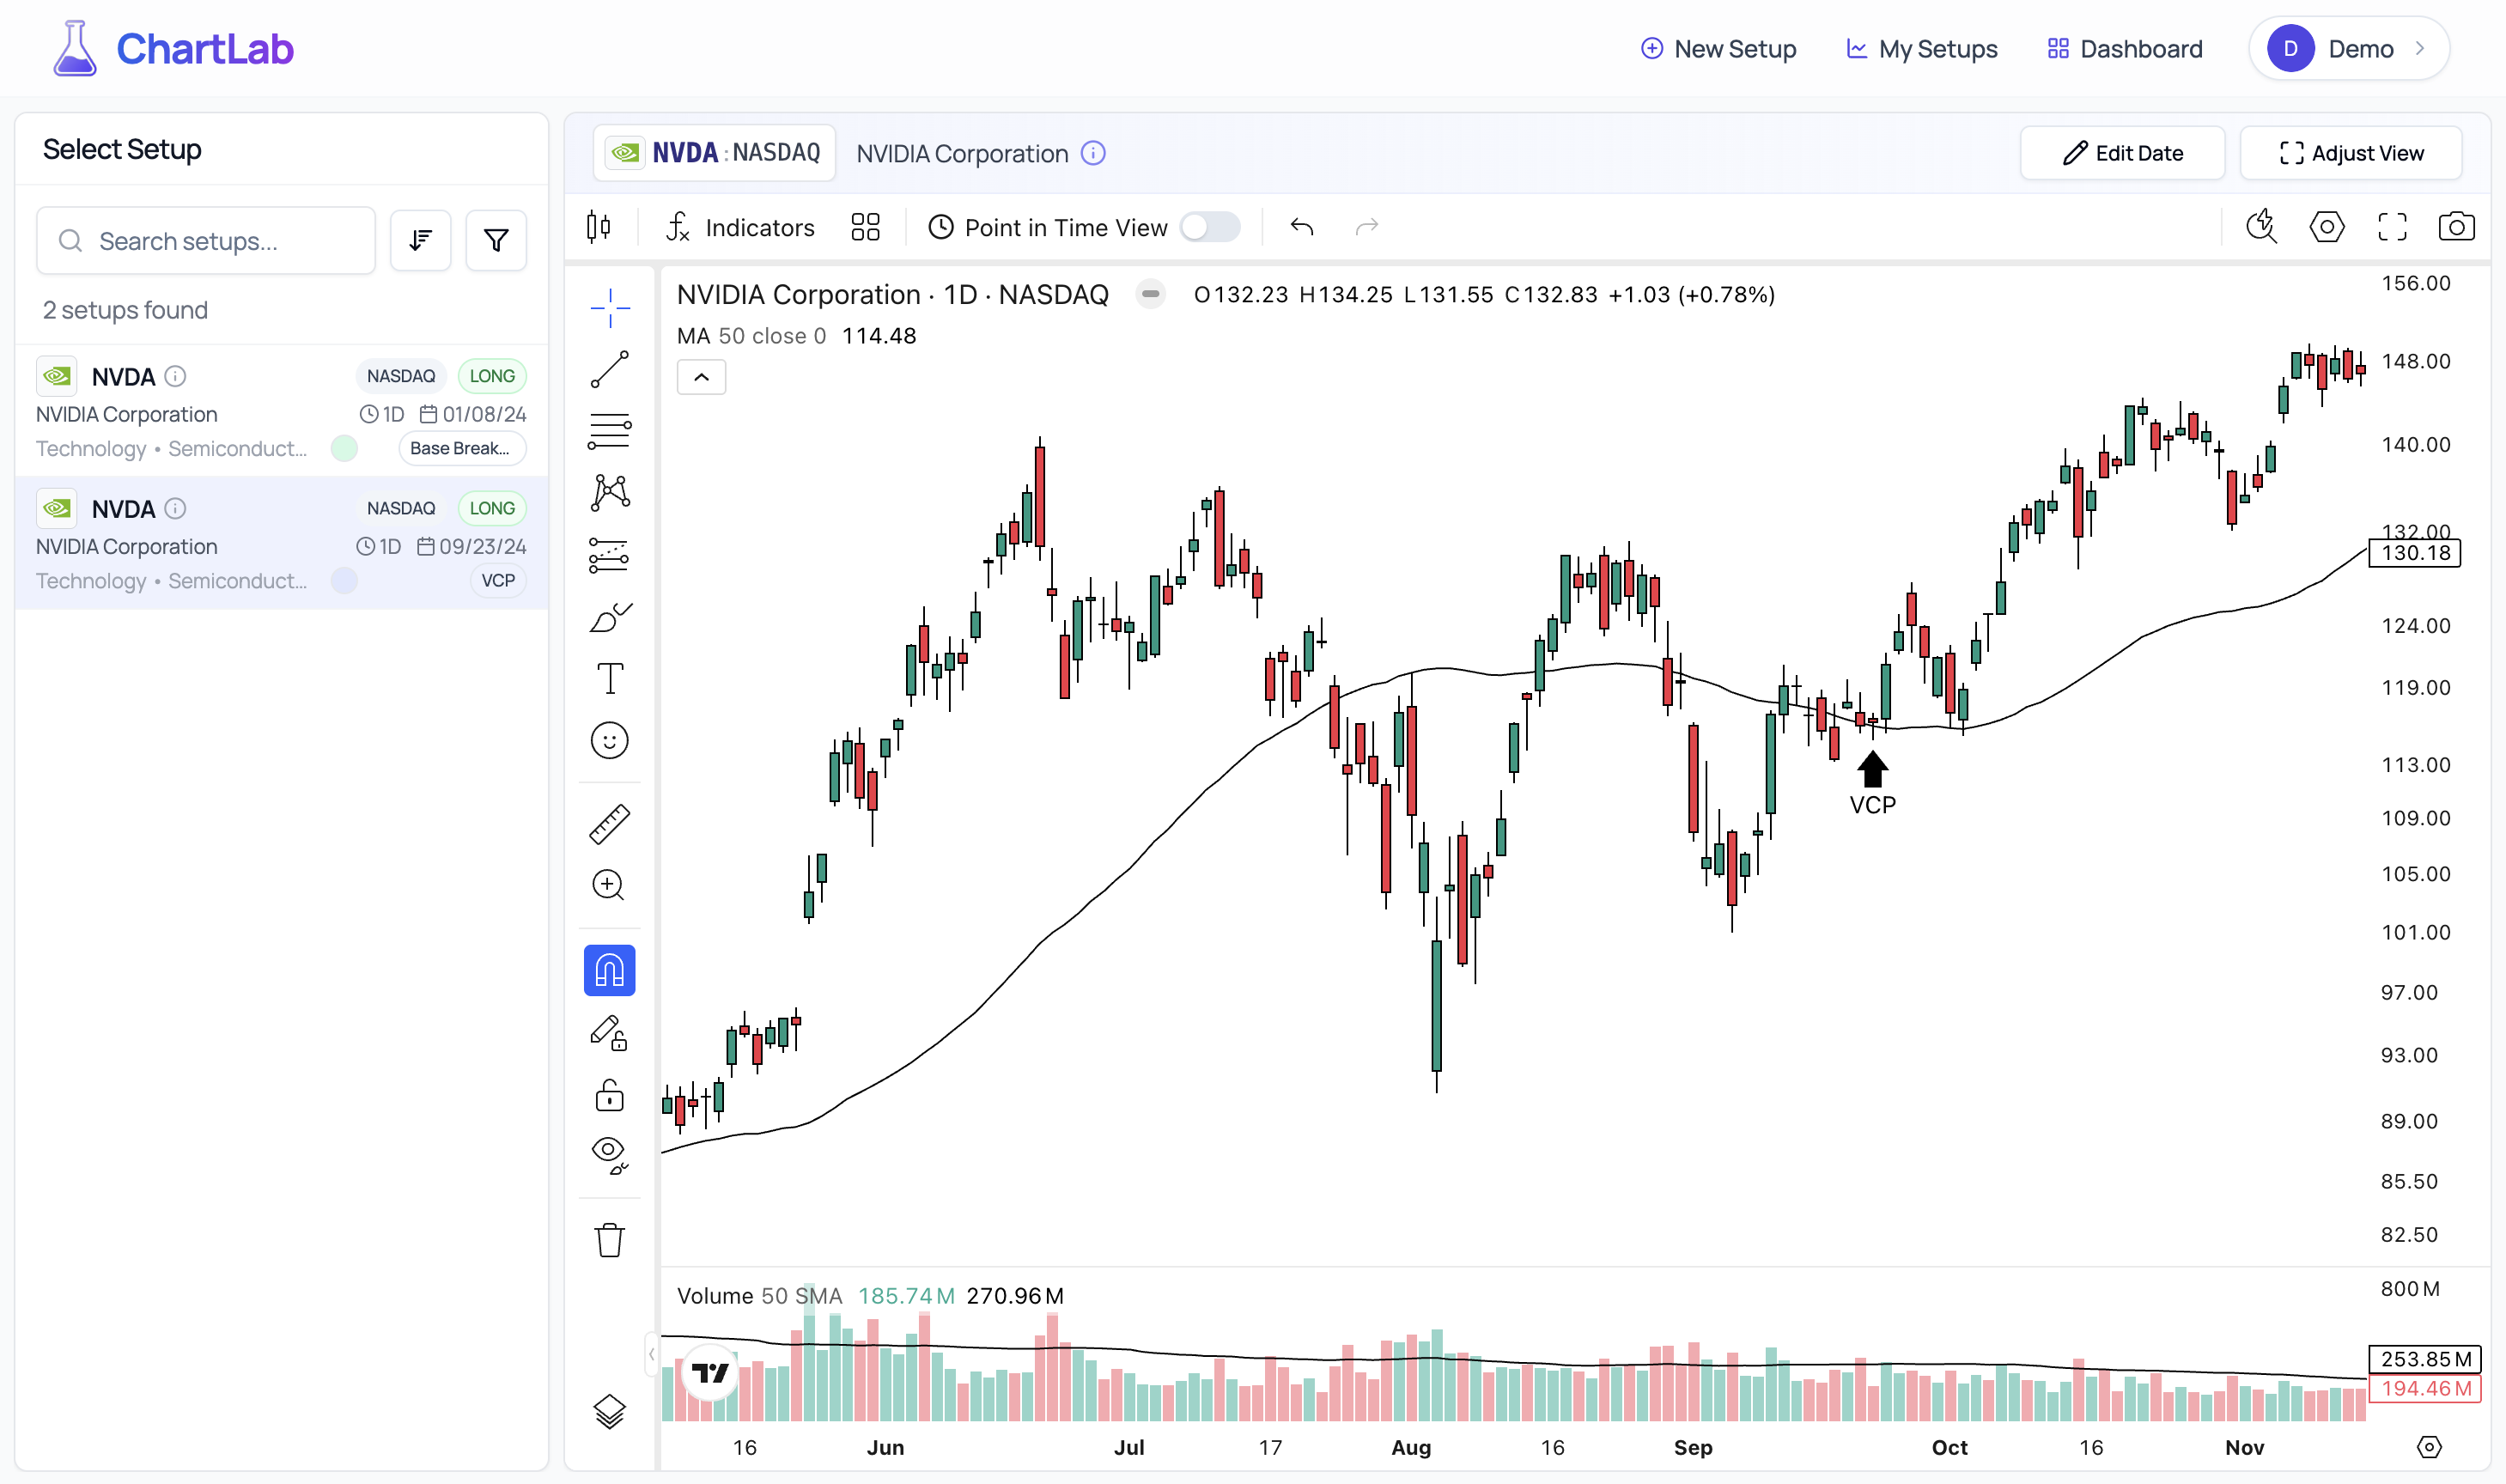Open price axis settings gear at bottom-right

2429,1447
